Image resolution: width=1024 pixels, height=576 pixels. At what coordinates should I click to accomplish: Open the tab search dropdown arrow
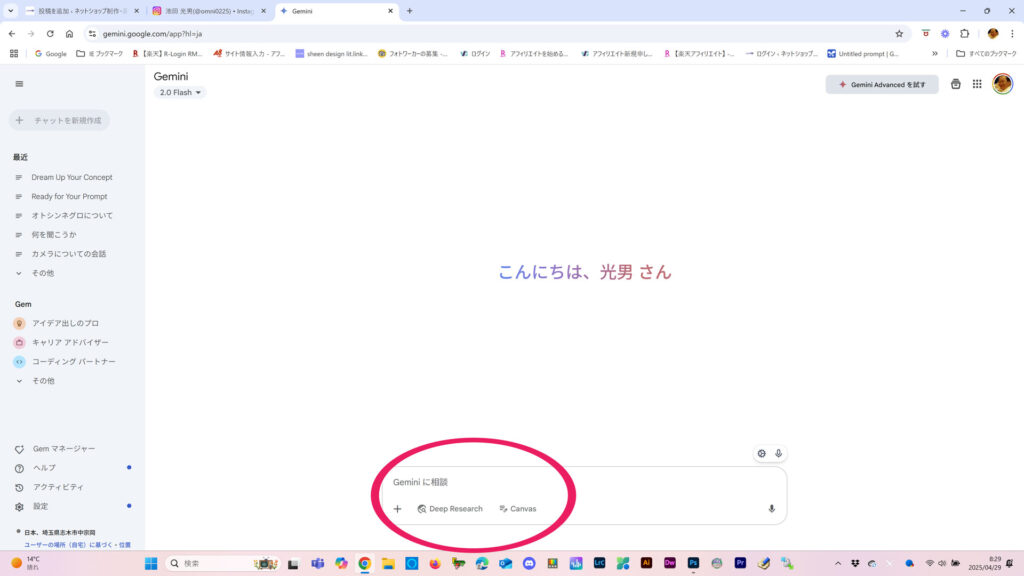click(10, 11)
